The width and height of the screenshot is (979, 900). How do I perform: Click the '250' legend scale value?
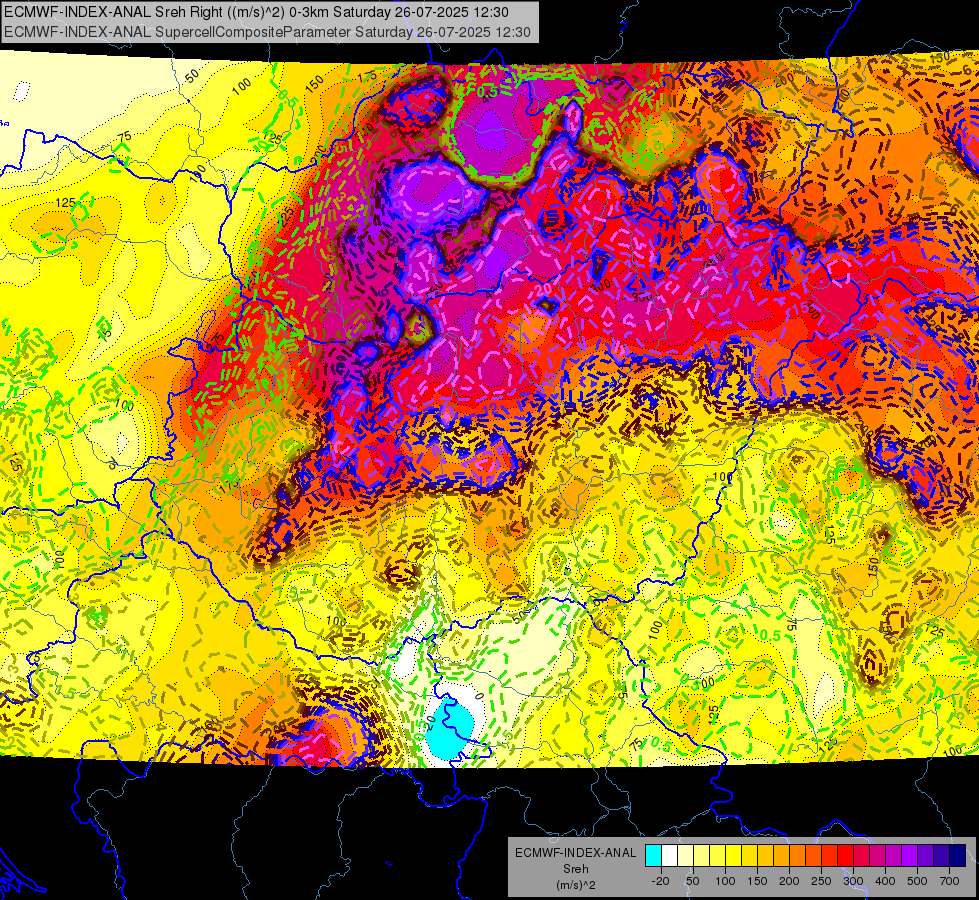click(x=821, y=881)
